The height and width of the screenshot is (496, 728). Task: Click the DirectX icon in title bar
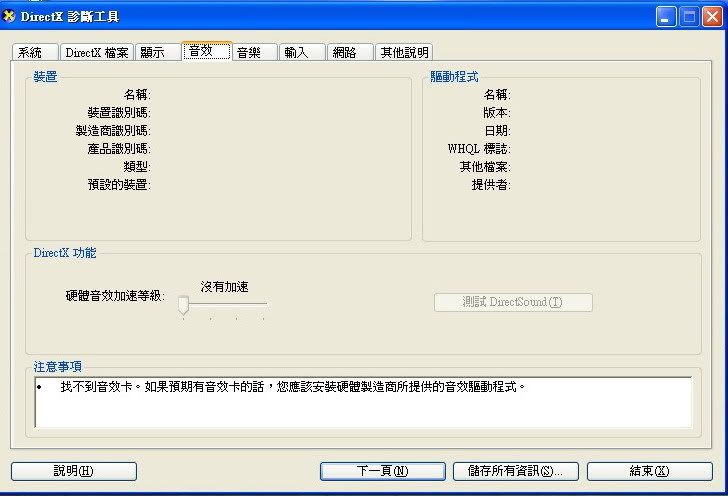click(9, 16)
